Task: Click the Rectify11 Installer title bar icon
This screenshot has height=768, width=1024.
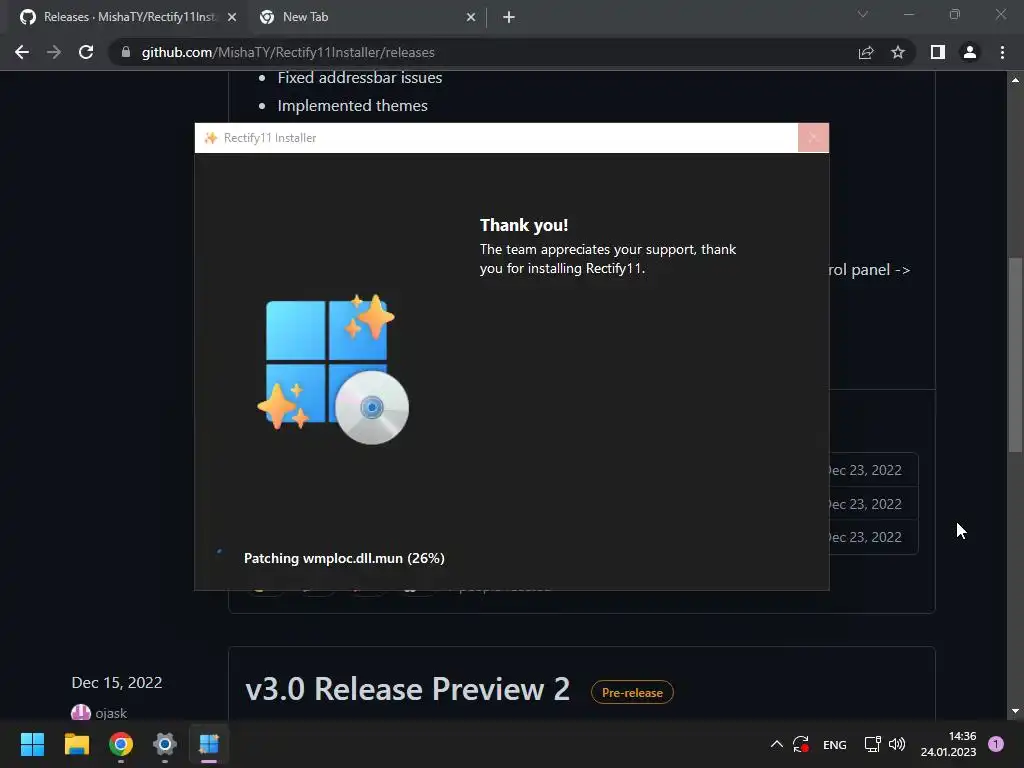Action: pos(210,138)
